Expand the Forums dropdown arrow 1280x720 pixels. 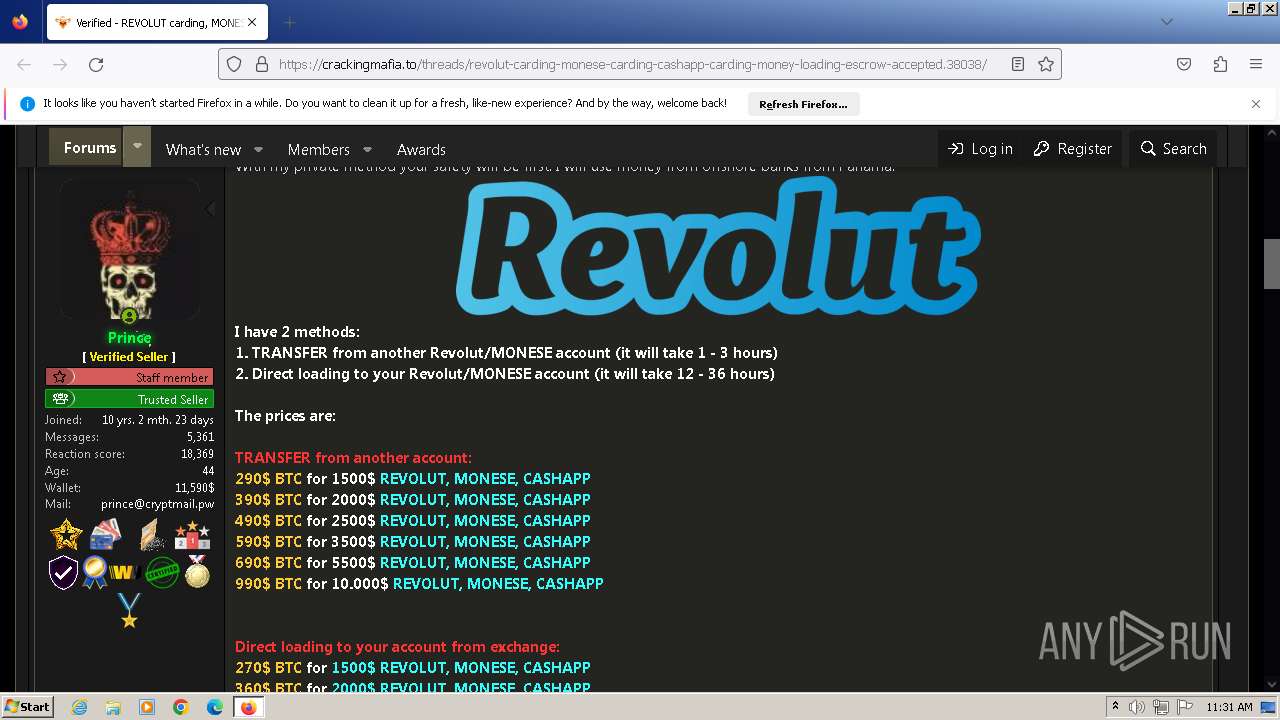[137, 147]
